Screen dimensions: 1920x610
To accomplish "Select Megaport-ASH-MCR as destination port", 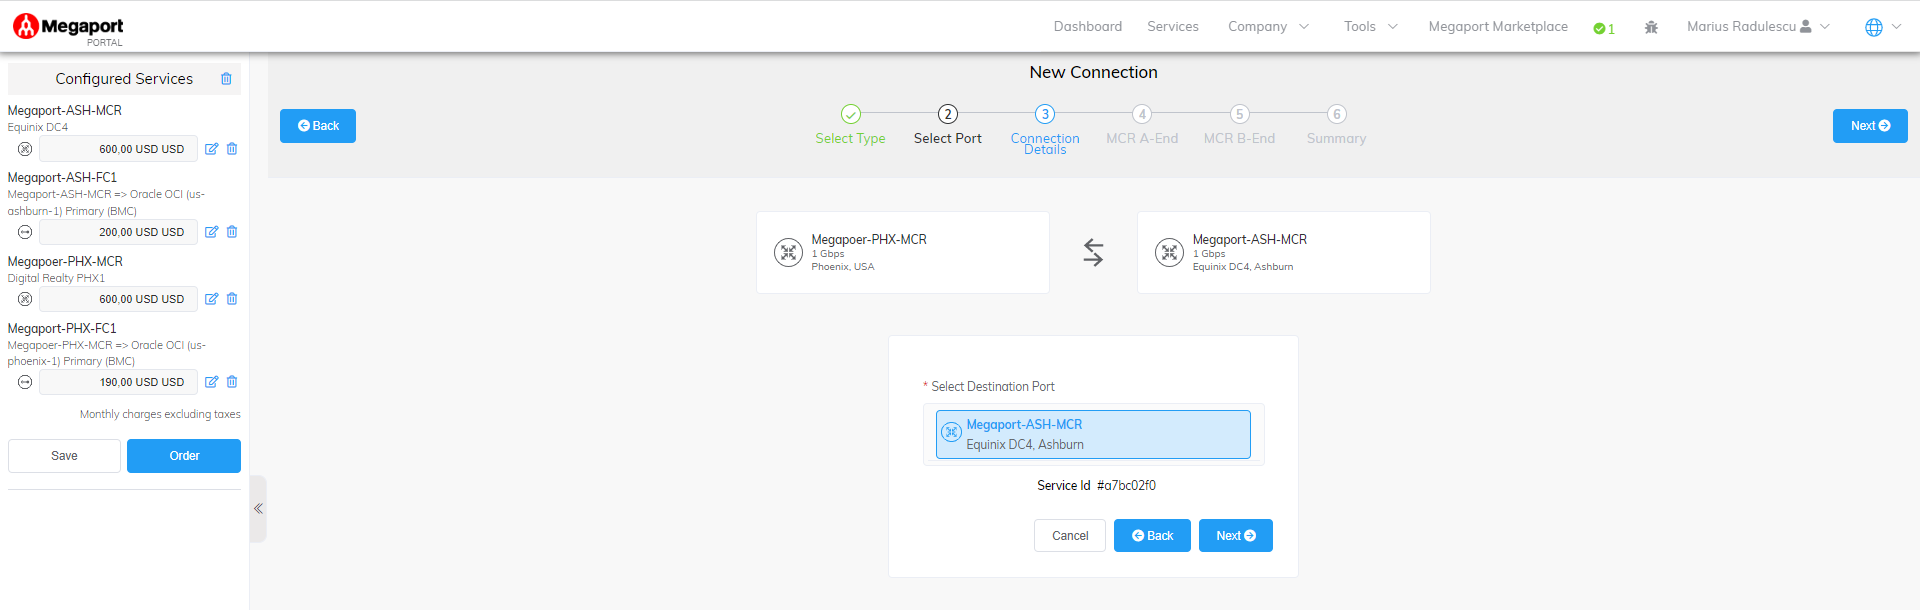I will click(x=1092, y=435).
